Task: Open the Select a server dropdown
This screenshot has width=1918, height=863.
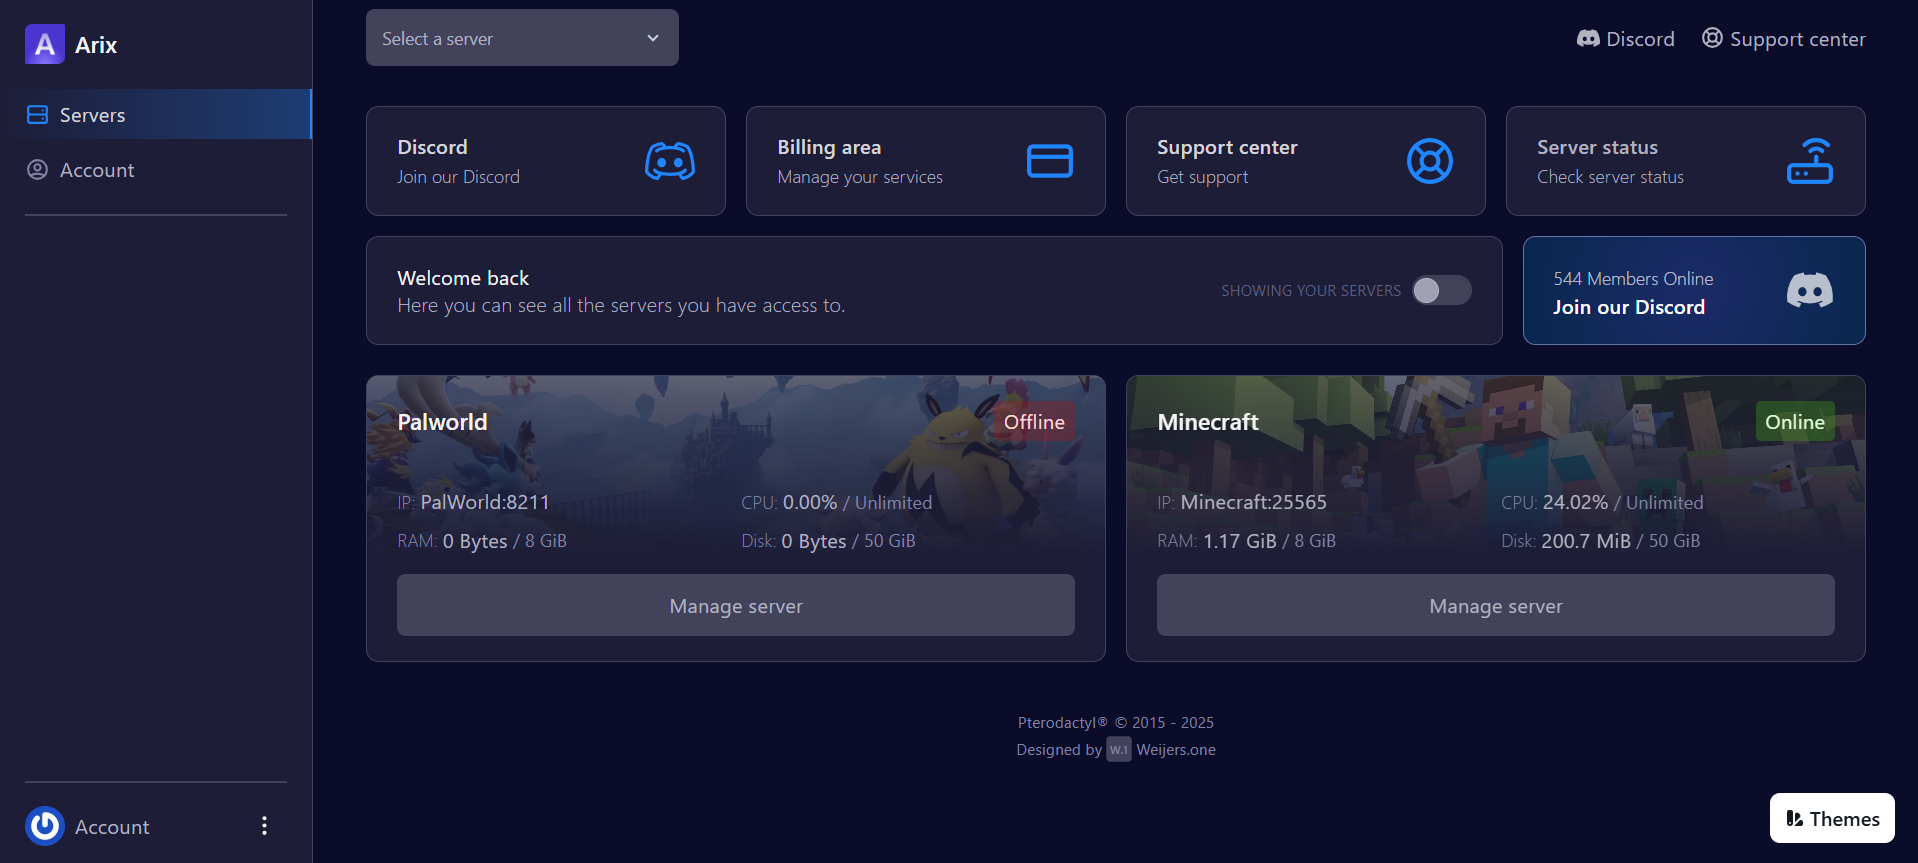Action: (522, 38)
